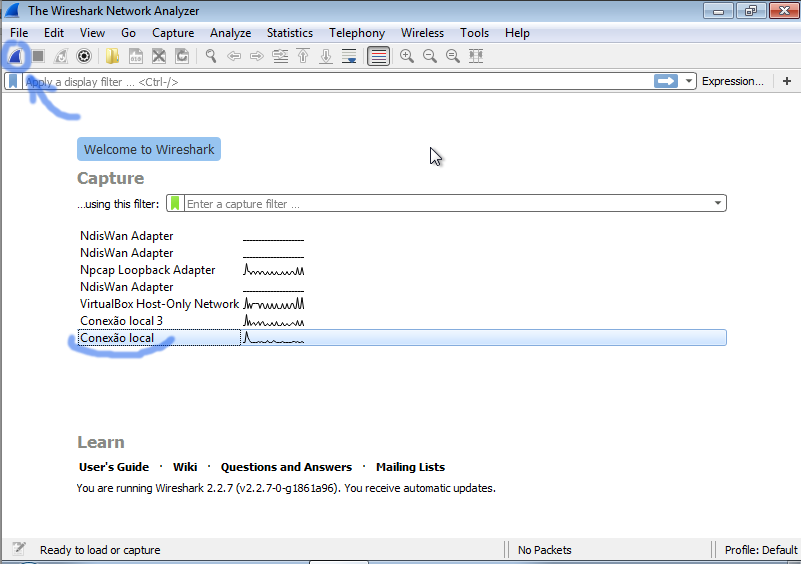The width and height of the screenshot is (801, 564).
Task: Open display filter history dropdown arrow
Action: pyautogui.click(x=689, y=81)
